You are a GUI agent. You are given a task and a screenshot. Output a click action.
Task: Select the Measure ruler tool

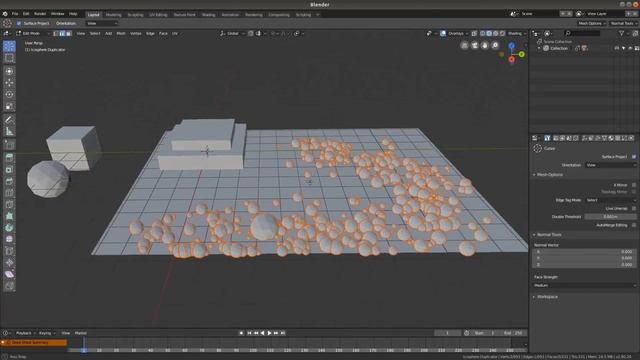(9, 131)
